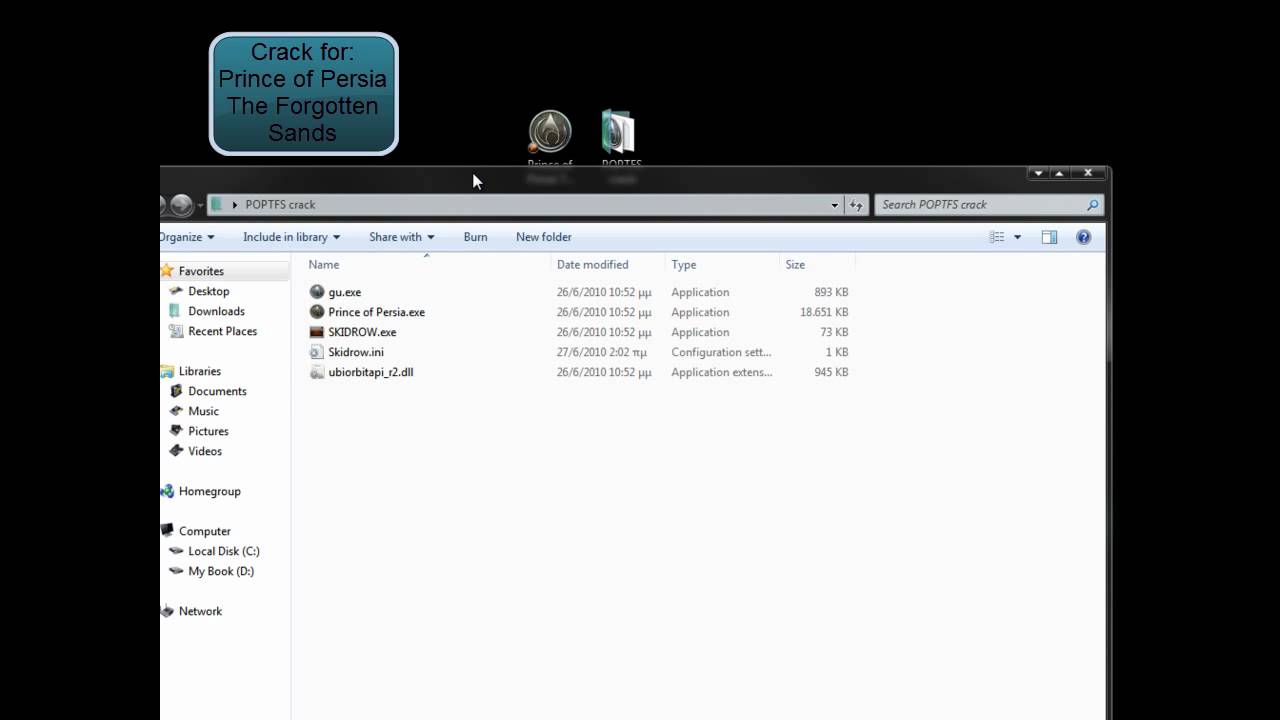This screenshot has height=720, width=1280.
Task: Select the gu.exe file icon
Action: (x=317, y=292)
